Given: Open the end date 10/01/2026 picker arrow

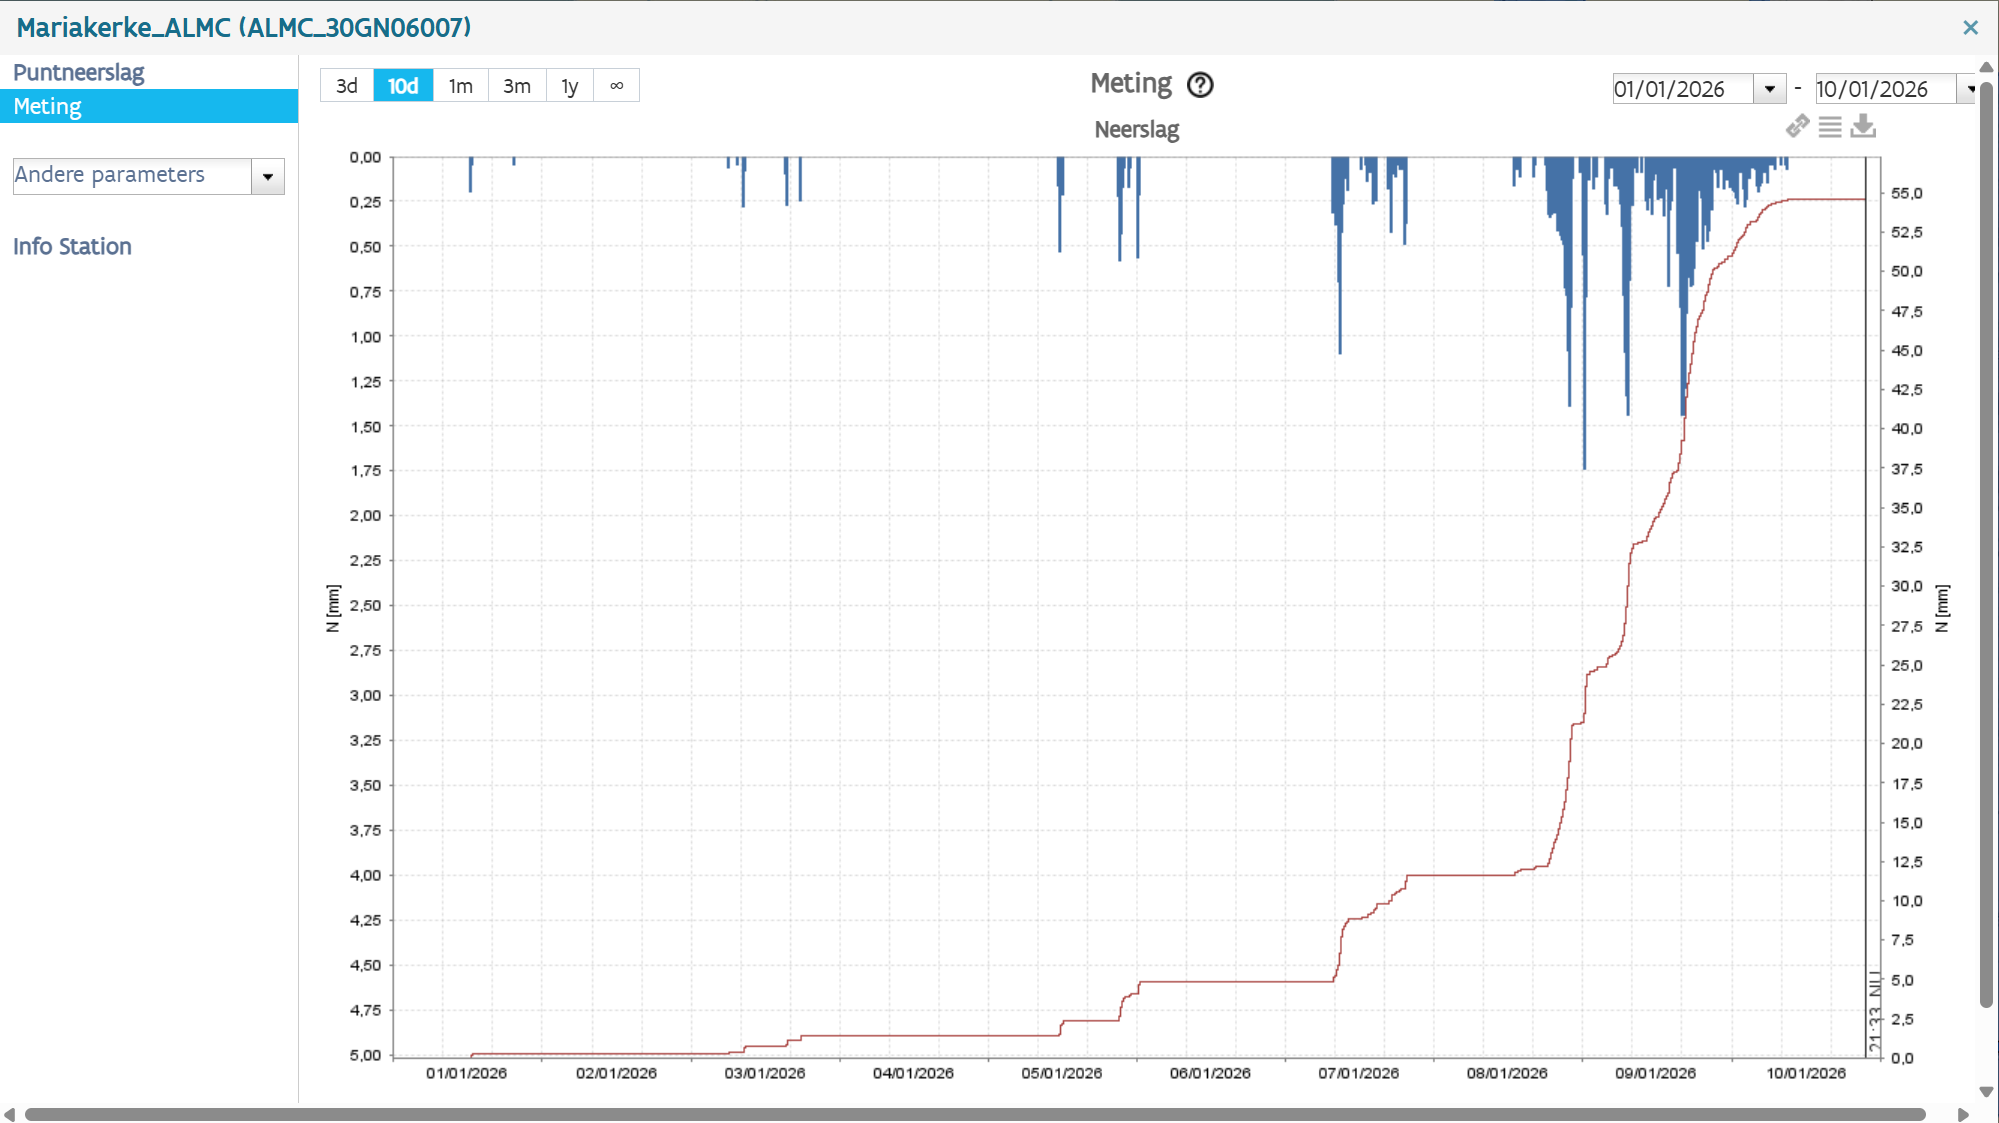Looking at the screenshot, I should pos(1969,89).
